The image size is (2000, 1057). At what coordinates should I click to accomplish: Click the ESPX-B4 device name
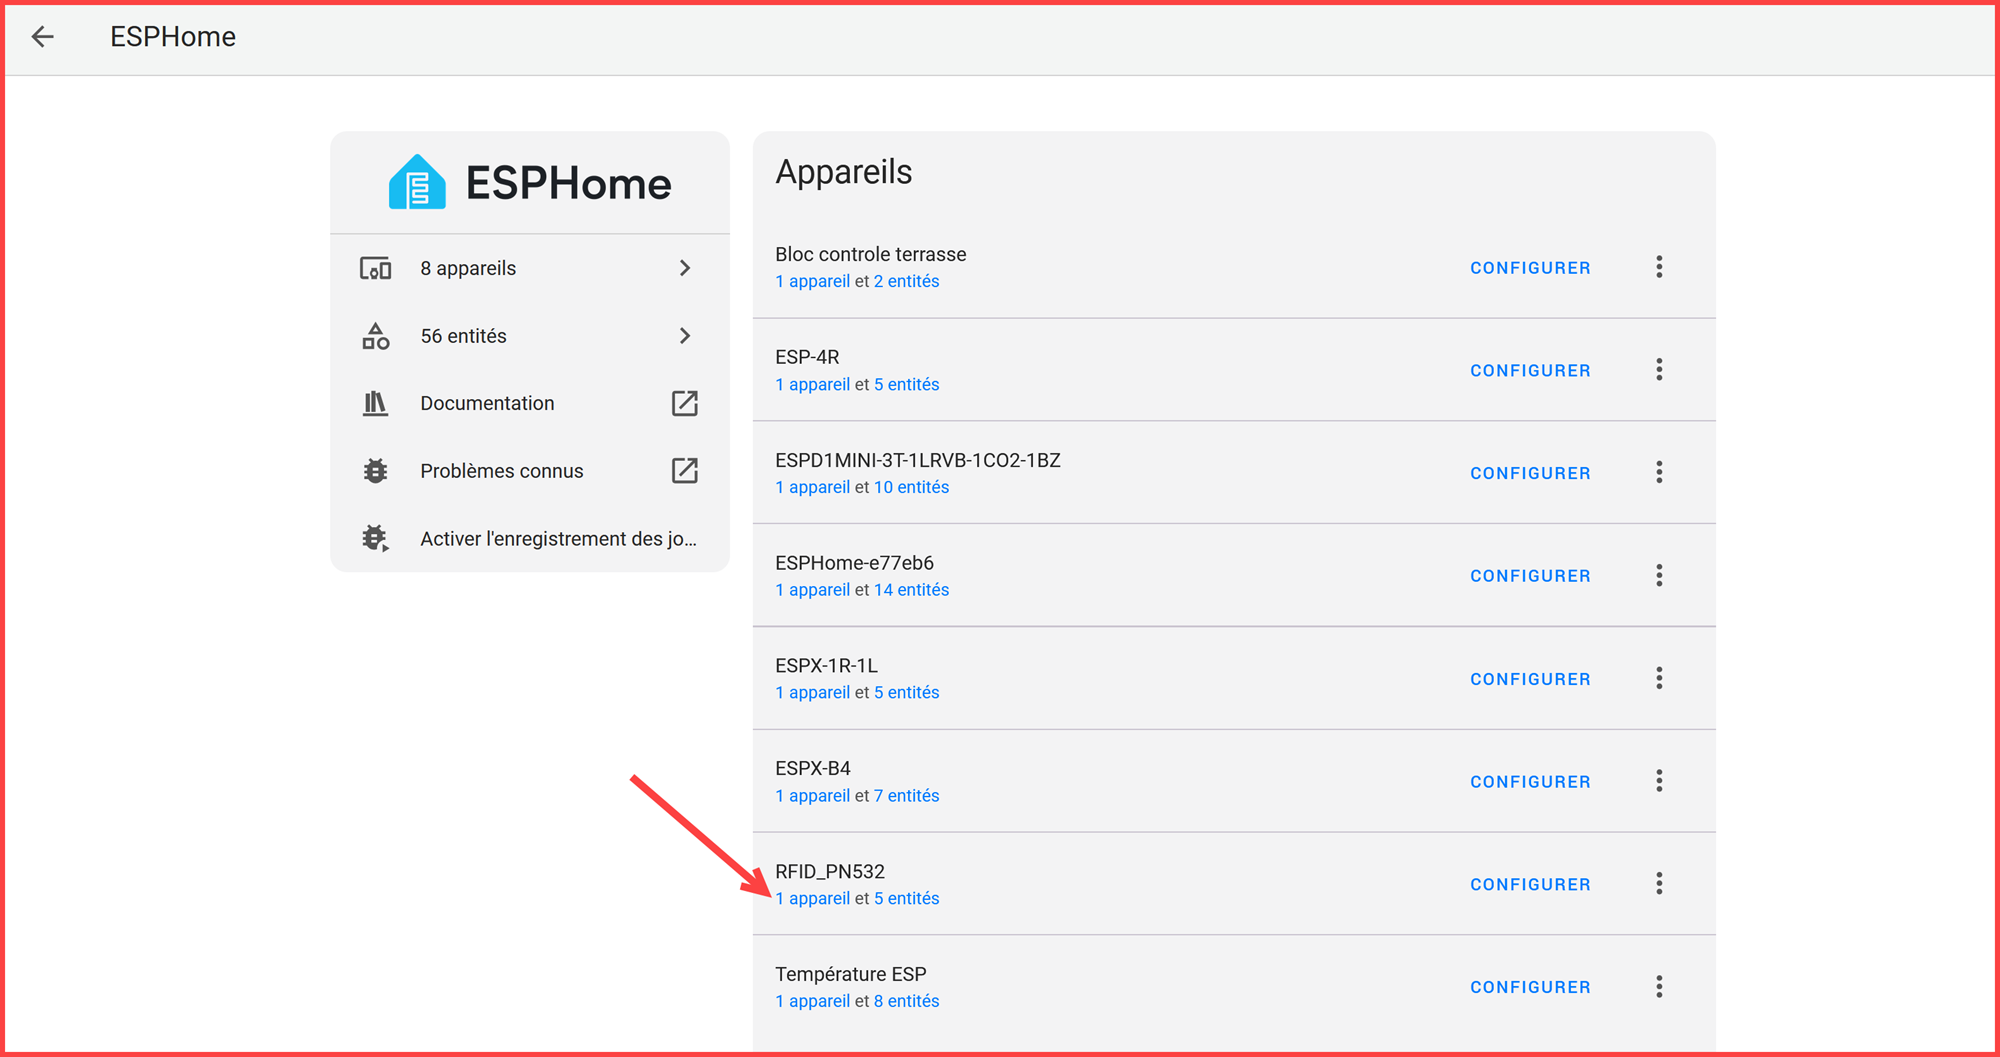coord(813,768)
